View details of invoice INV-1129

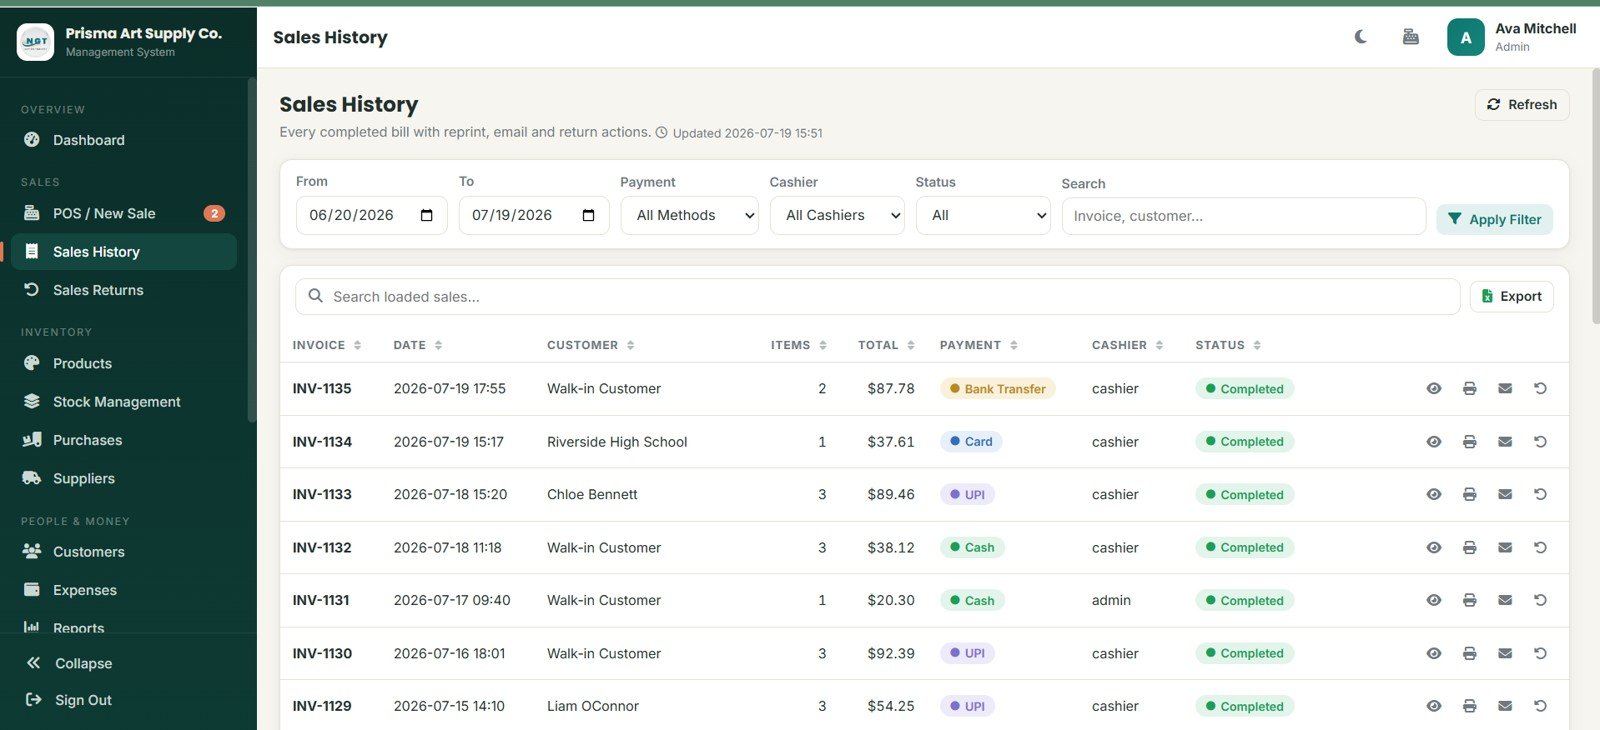point(1433,706)
